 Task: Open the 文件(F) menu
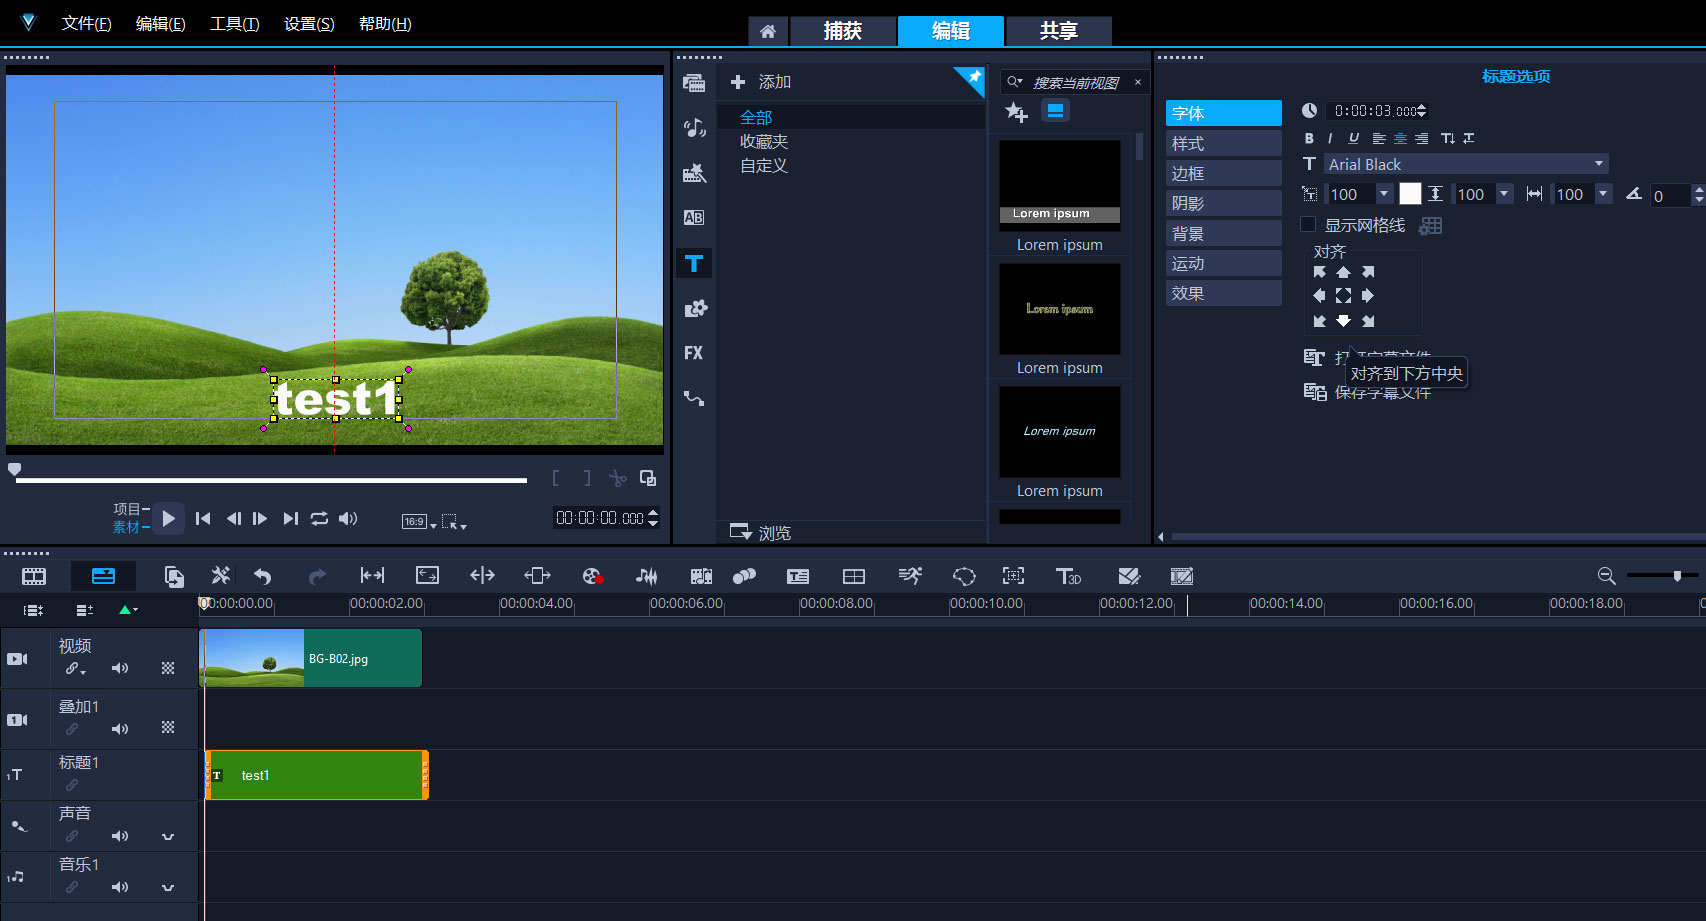pyautogui.click(x=86, y=24)
